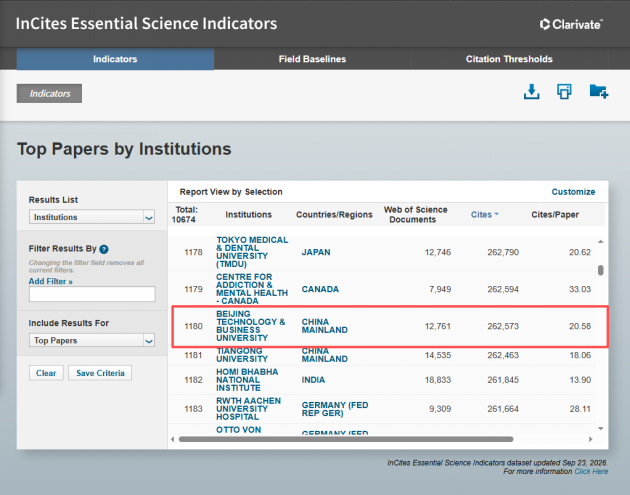Screen dimensions: 630x495
Task: Click the Institutions column header
Action: 248,215
